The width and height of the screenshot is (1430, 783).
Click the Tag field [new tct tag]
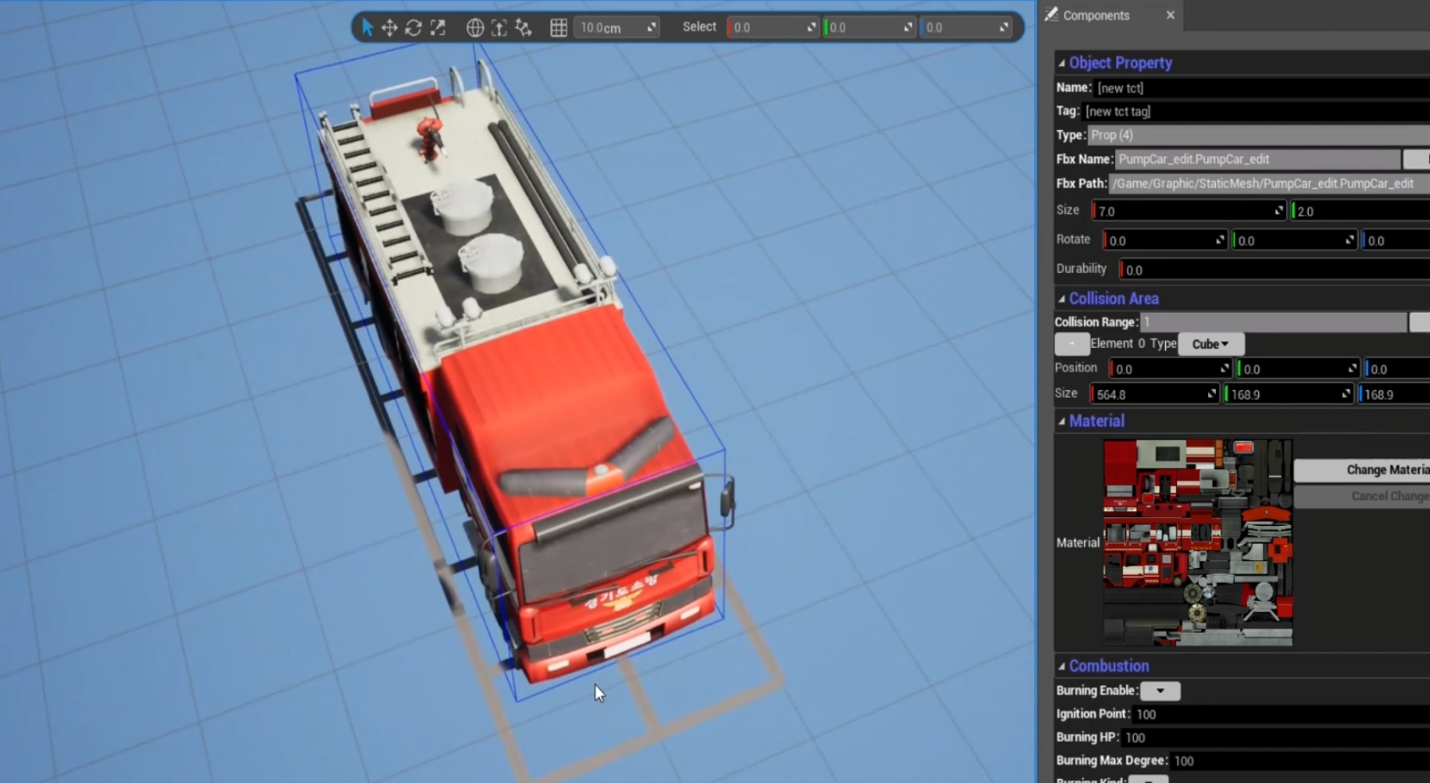click(x=1256, y=112)
